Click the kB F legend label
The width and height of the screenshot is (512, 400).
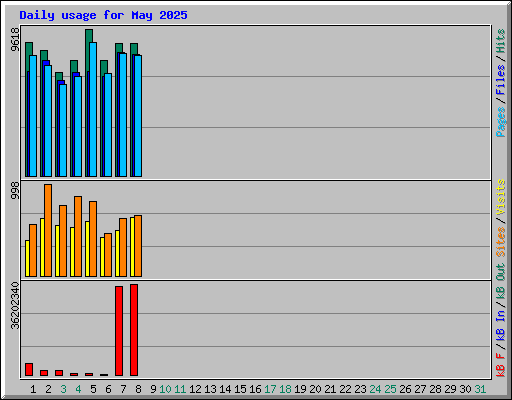coord(501,365)
